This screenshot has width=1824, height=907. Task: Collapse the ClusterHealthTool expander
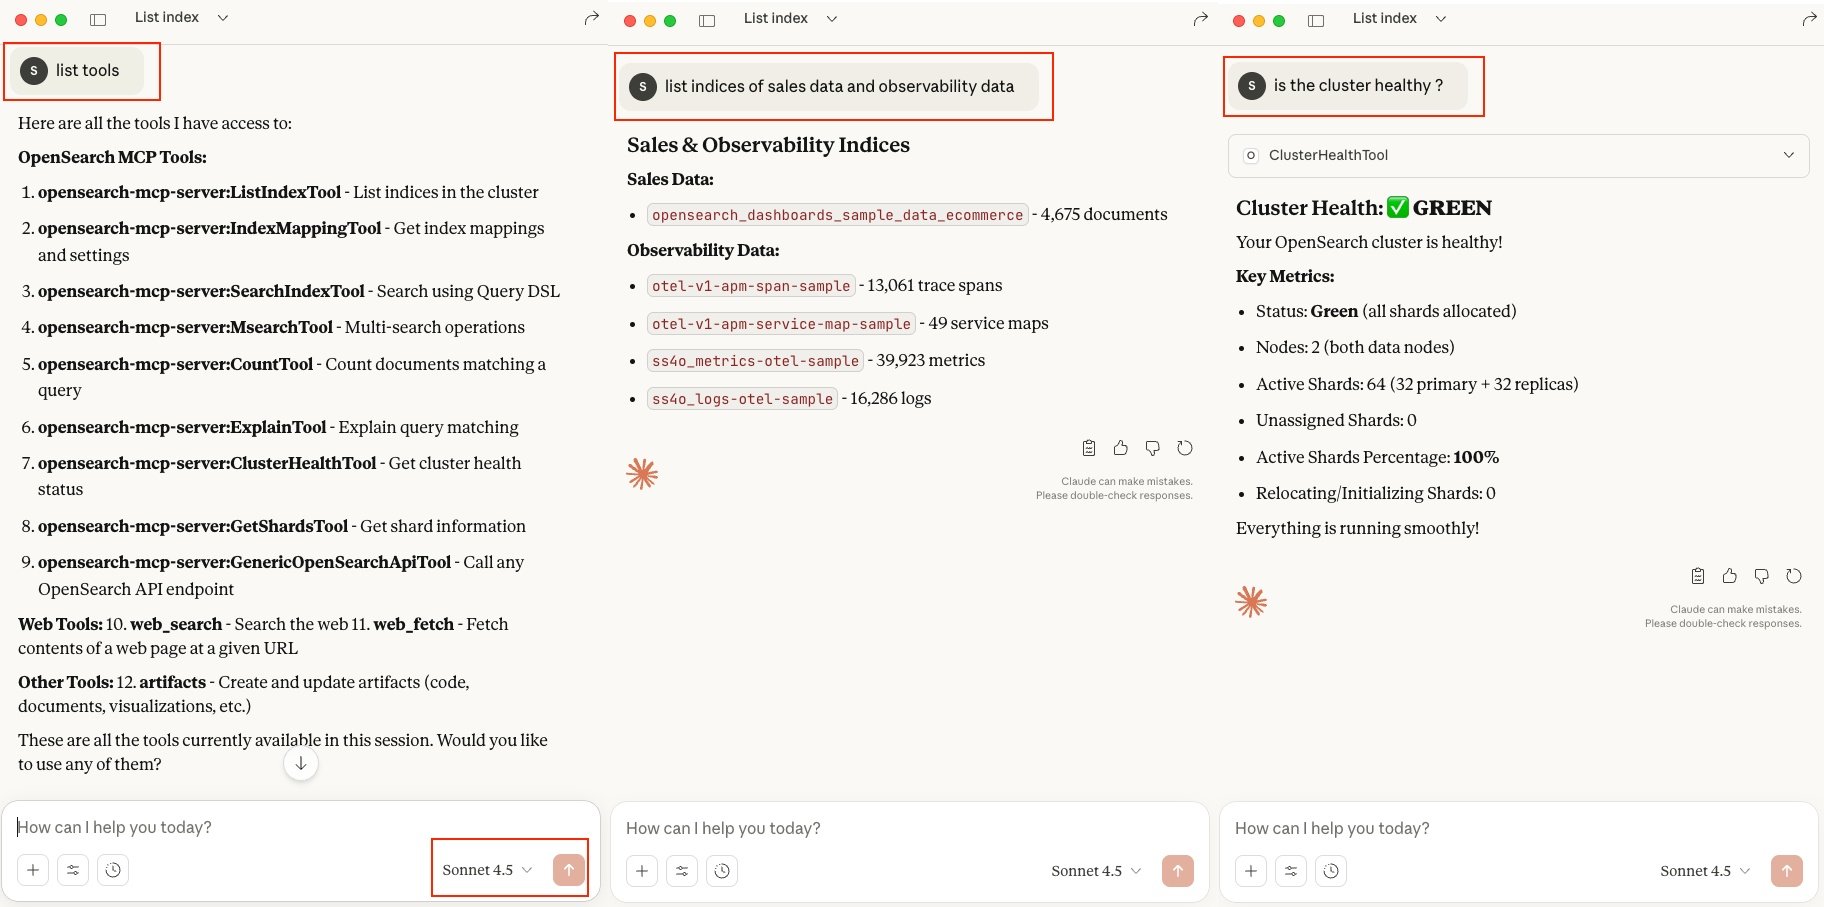pyautogui.click(x=1789, y=155)
